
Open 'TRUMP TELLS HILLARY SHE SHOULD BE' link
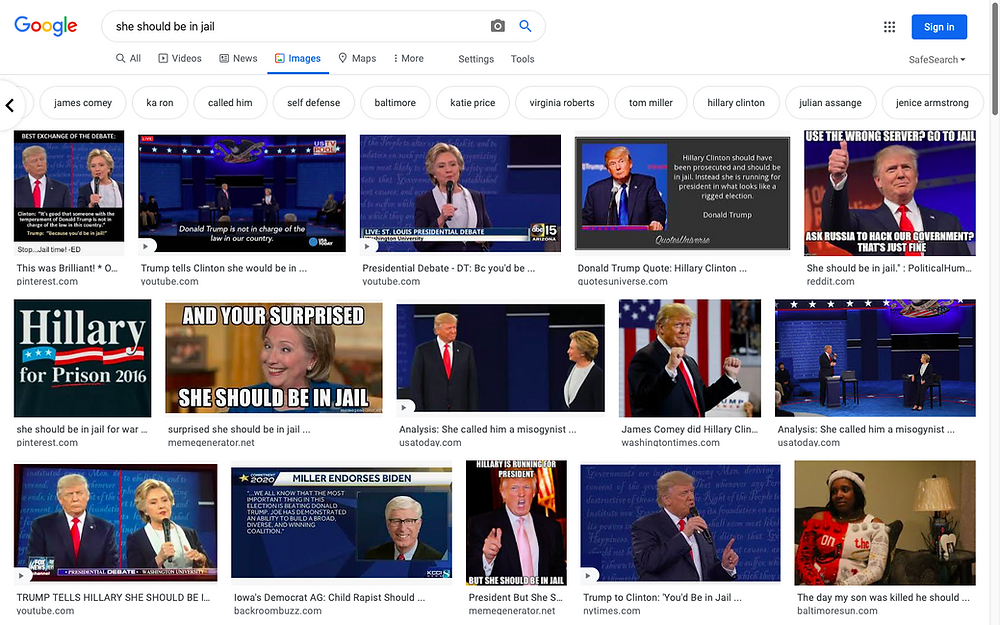point(113,598)
